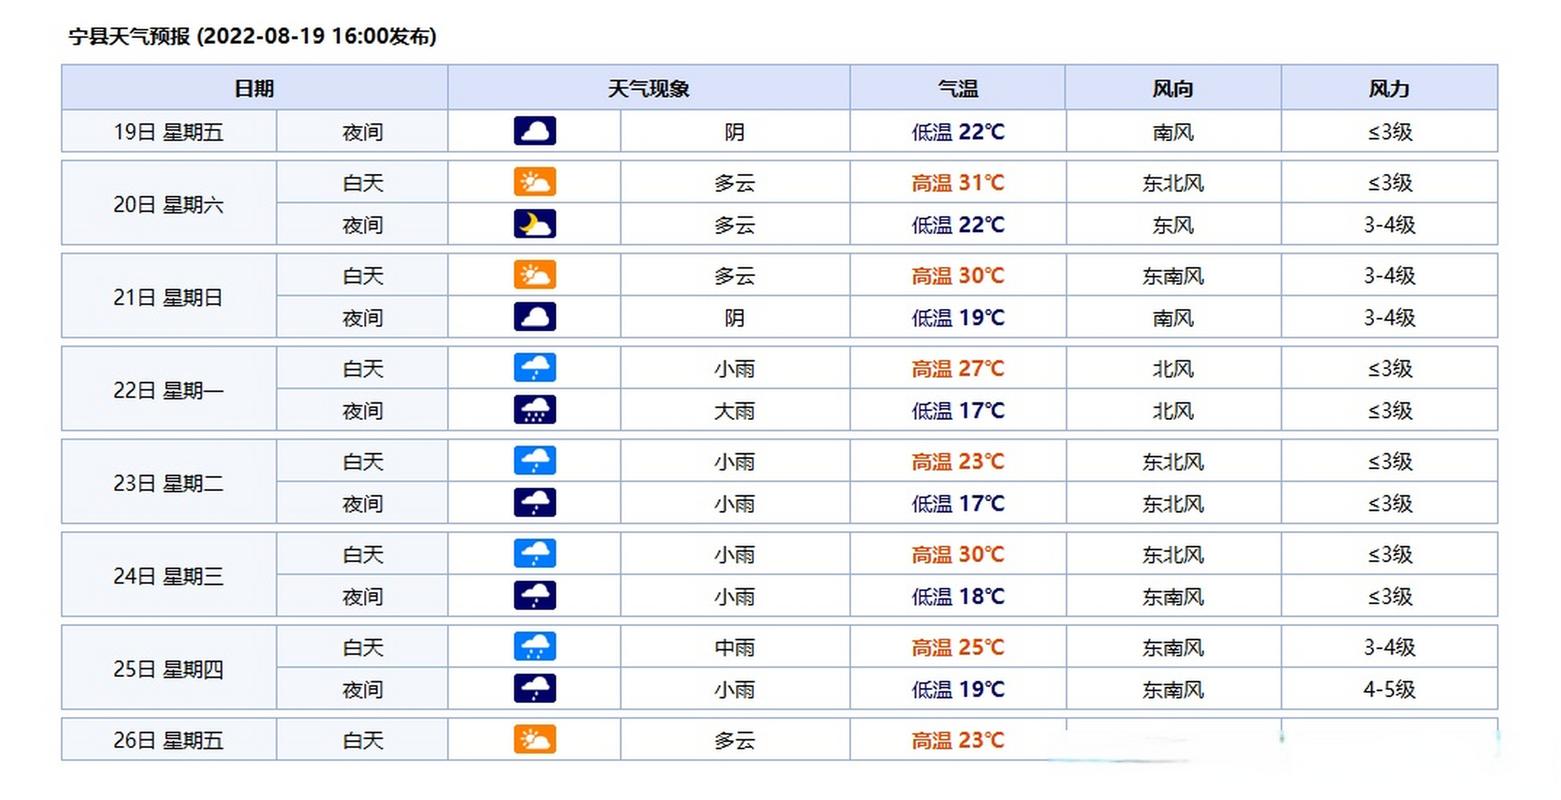The height and width of the screenshot is (800, 1561).
Task: Click 大雨 weather text for 22日 night
Action: [x=735, y=410]
